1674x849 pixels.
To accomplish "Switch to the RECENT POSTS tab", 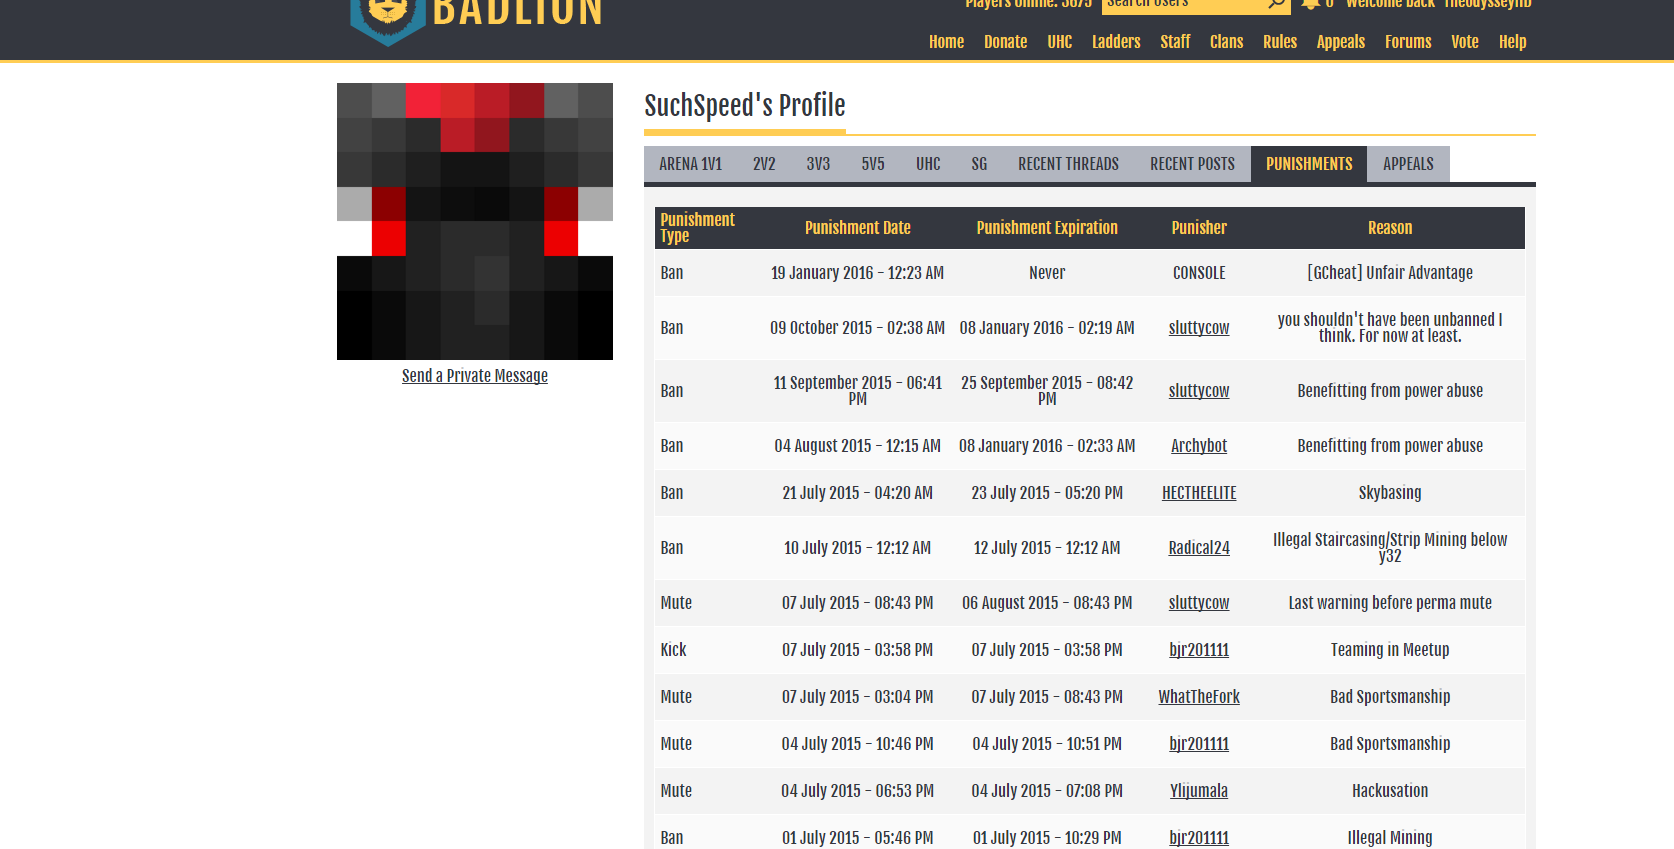I will 1192,164.
